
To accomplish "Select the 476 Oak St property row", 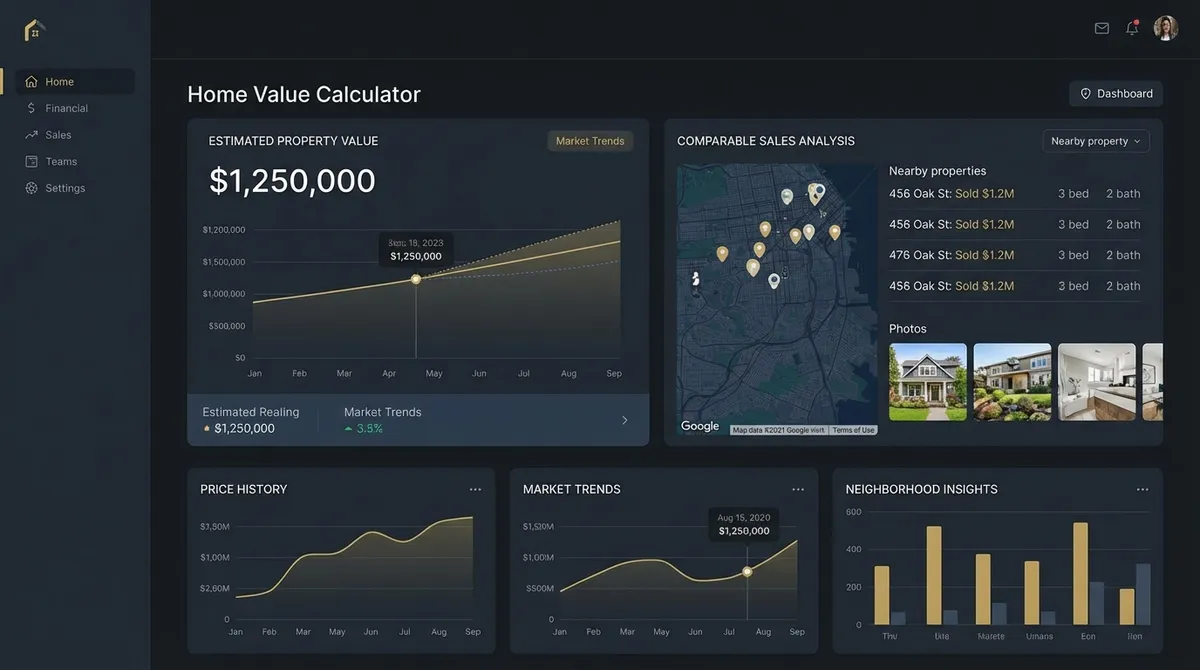I will (x=1014, y=255).
